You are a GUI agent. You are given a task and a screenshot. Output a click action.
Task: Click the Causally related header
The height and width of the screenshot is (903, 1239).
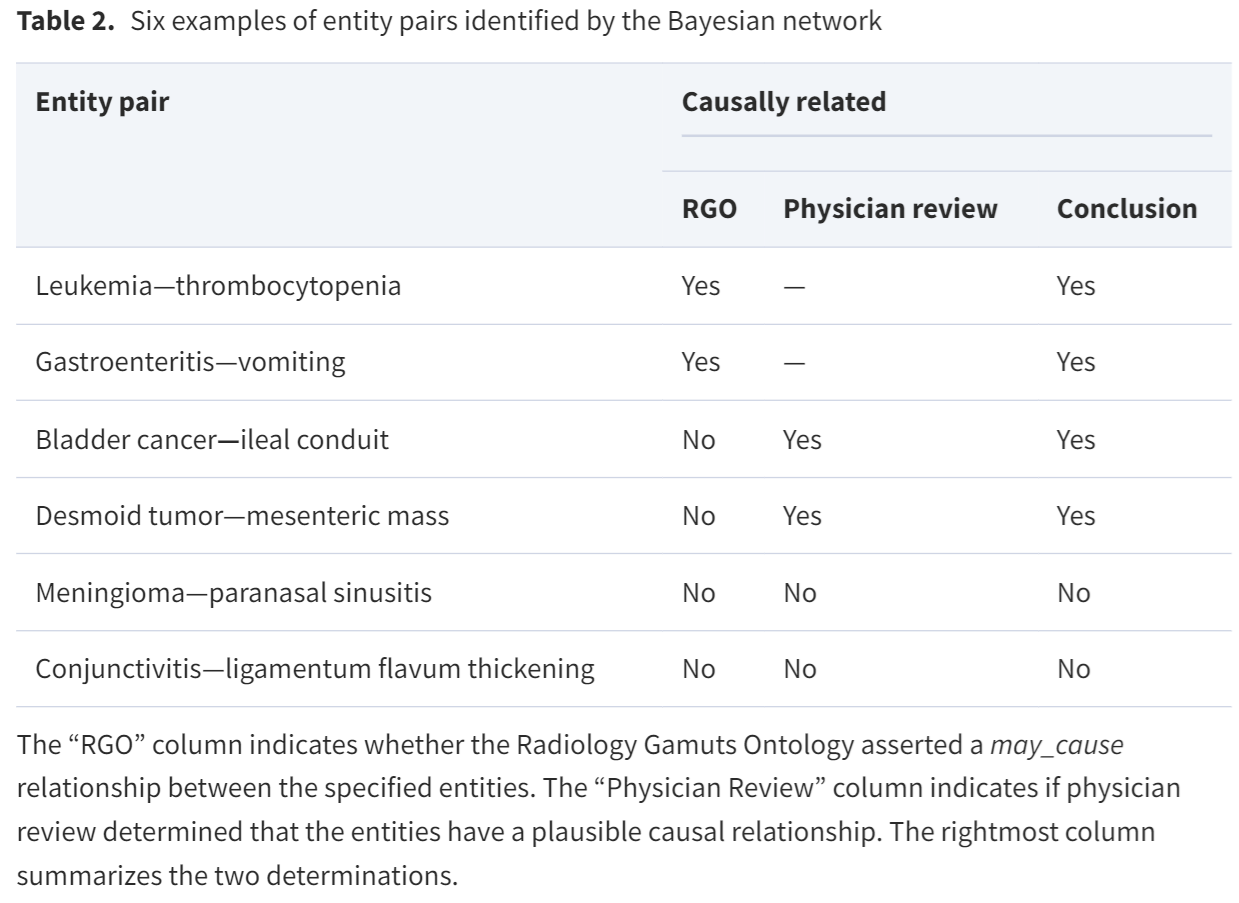[783, 102]
